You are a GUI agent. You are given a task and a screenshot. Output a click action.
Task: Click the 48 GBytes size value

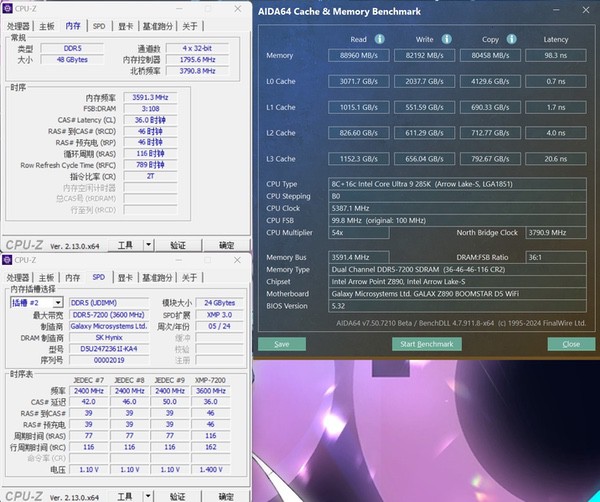(72, 59)
